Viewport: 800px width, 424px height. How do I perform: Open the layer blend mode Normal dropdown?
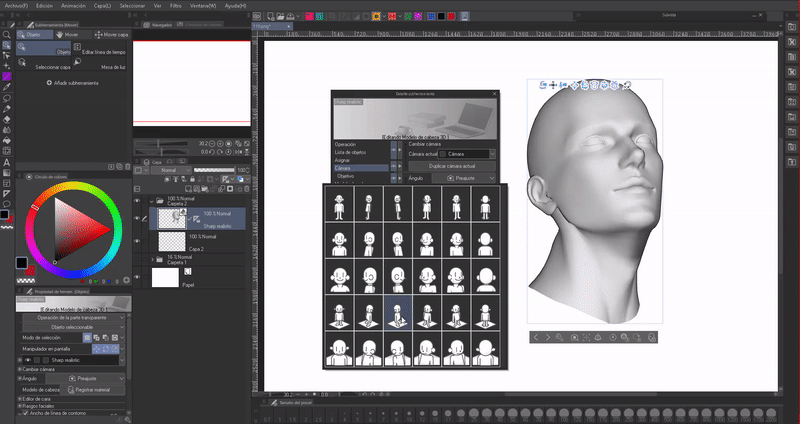pyautogui.click(x=169, y=170)
